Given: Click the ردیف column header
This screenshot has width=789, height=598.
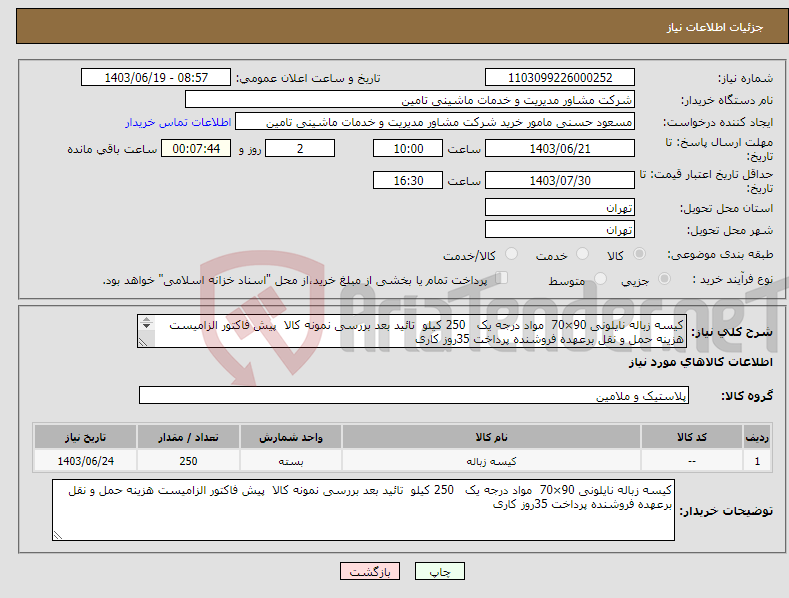Looking at the screenshot, I should (757, 437).
